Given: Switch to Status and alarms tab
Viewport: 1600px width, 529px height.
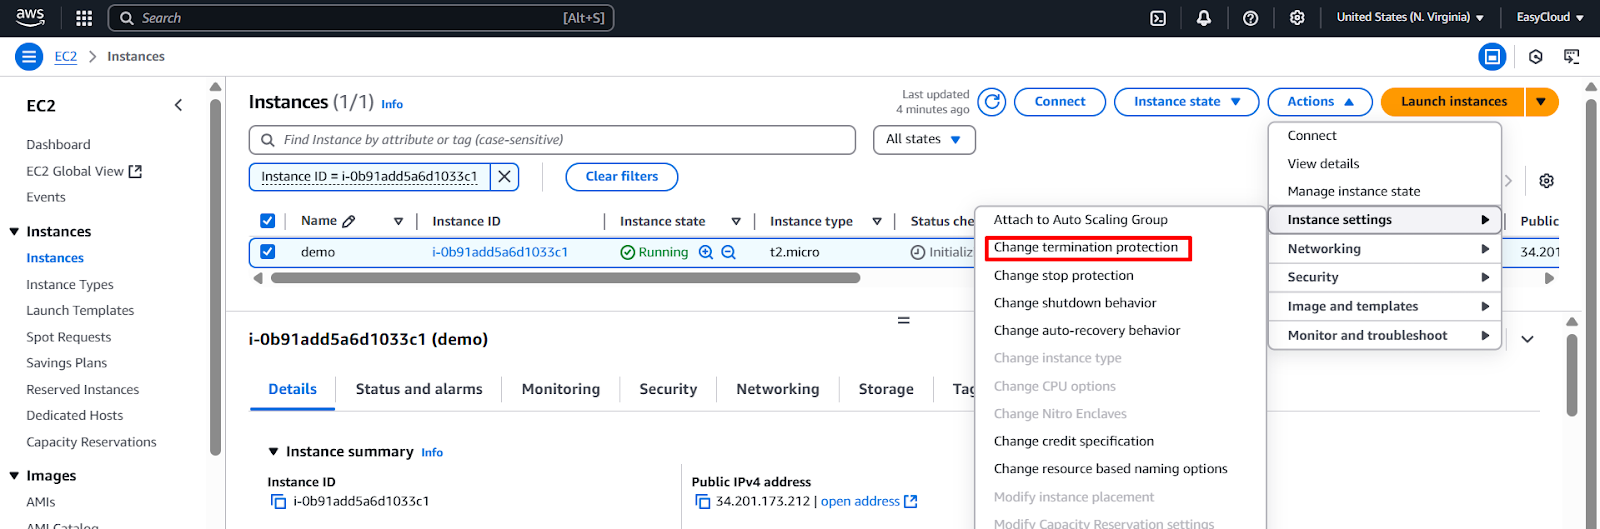Looking at the screenshot, I should (419, 390).
